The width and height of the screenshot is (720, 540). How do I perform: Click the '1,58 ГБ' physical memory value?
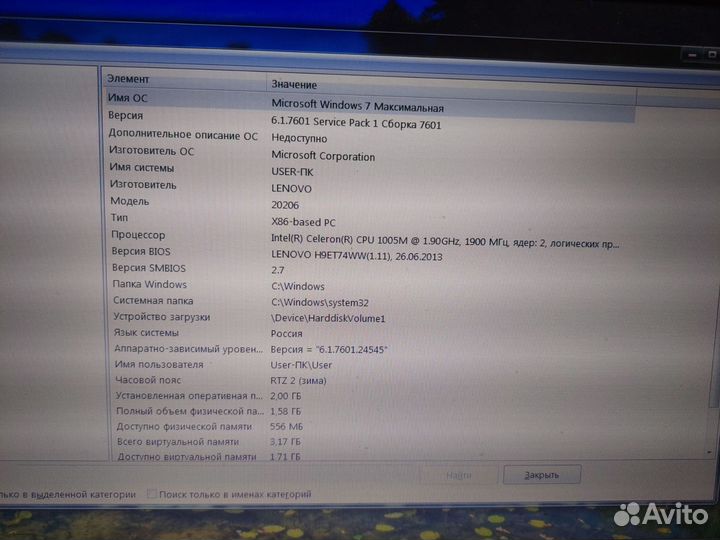coord(286,411)
